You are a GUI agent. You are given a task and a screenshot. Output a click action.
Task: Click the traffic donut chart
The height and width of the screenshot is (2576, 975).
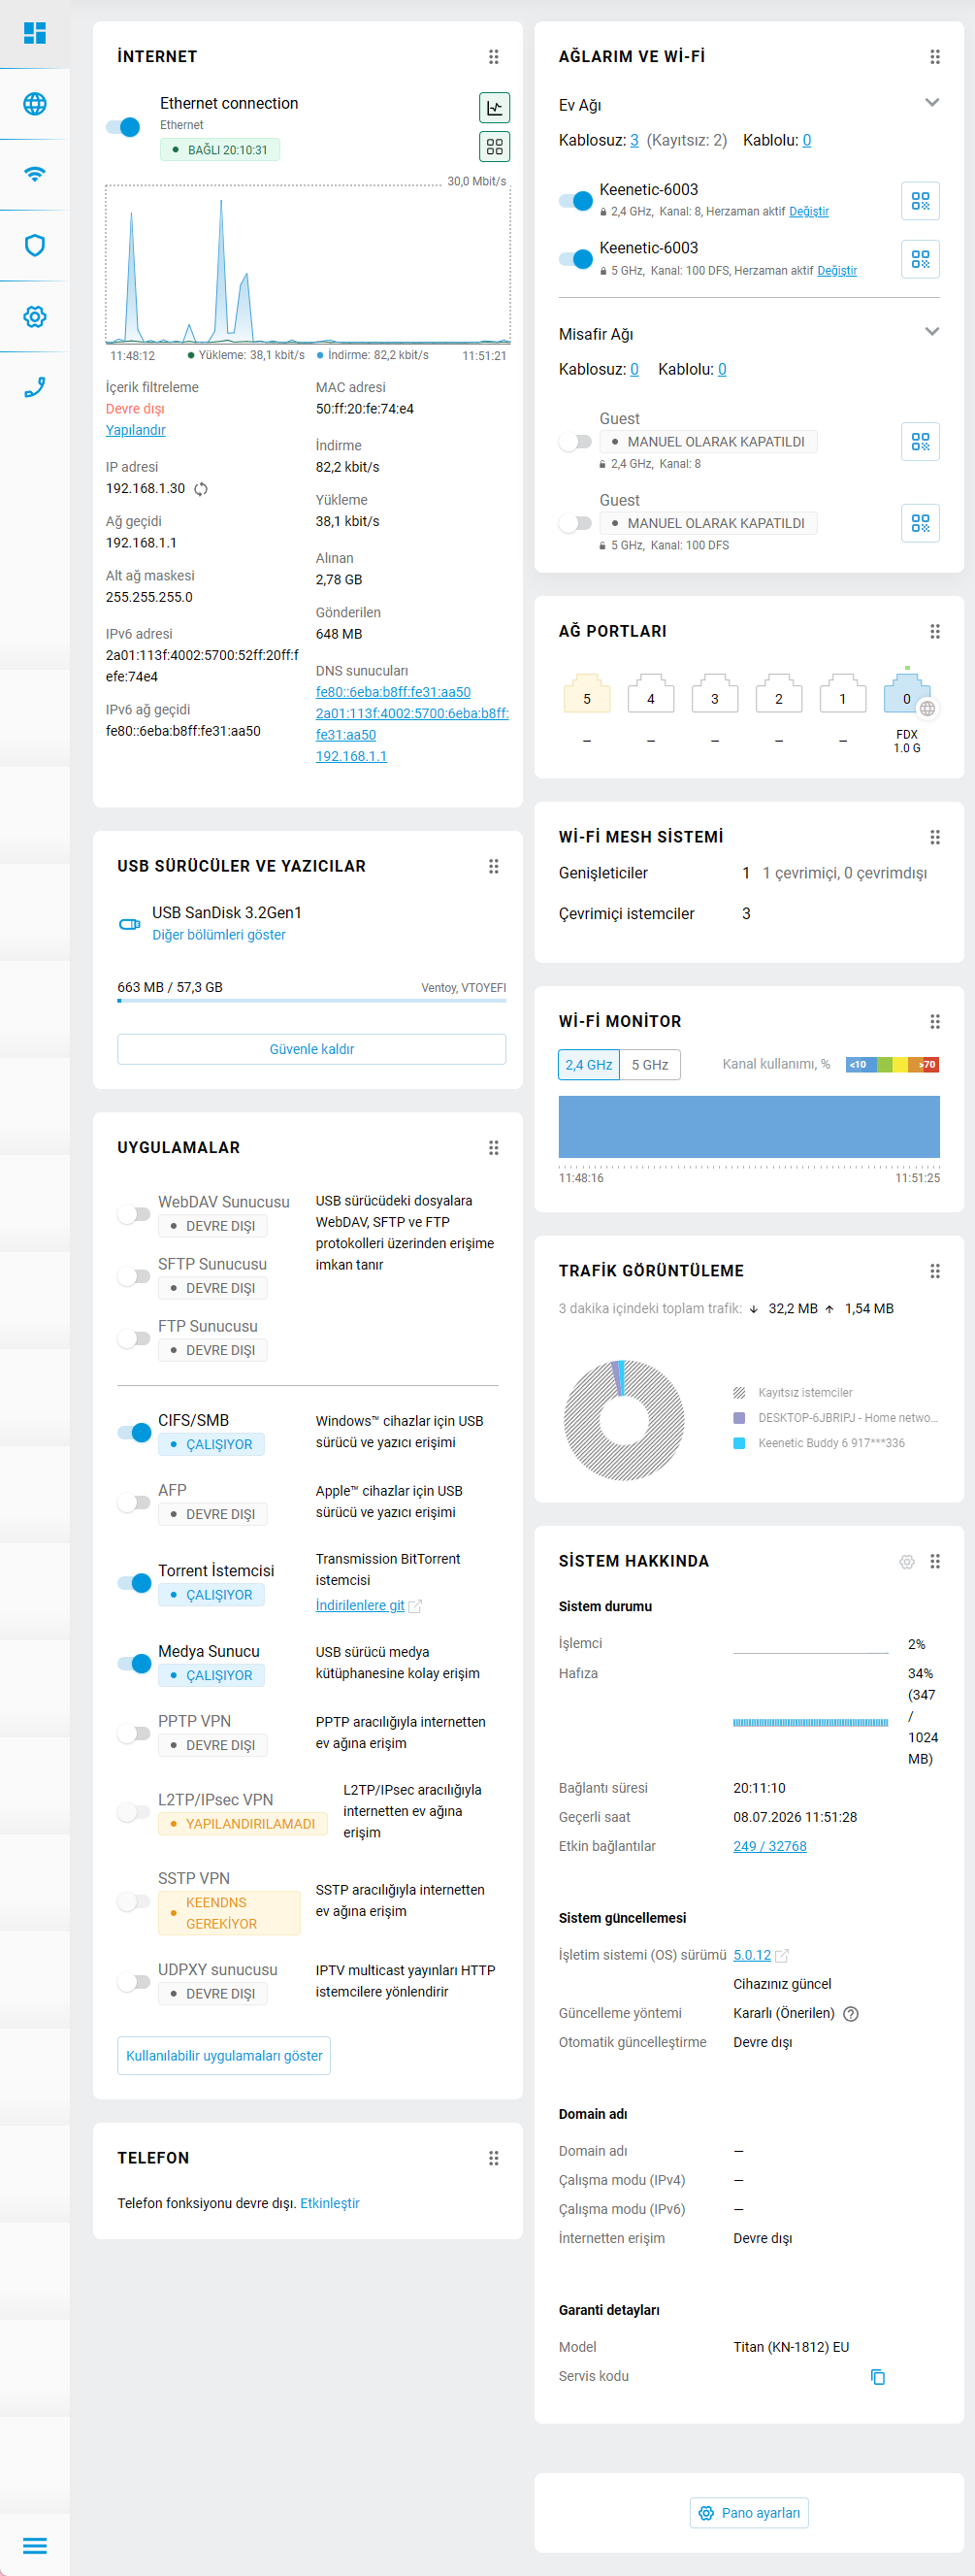click(x=624, y=1420)
